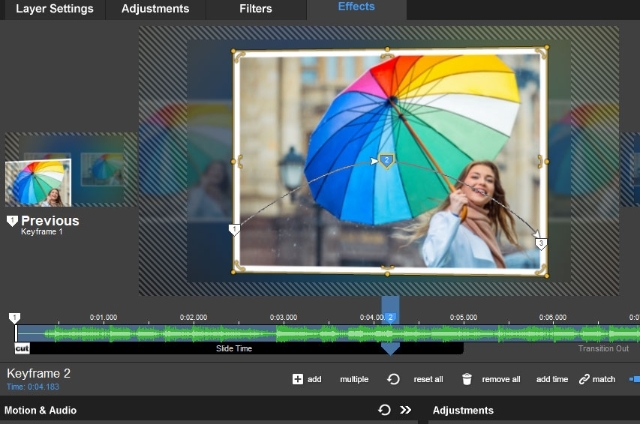This screenshot has width=640, height=424.
Task: Select the Effects tab
Action: [356, 8]
